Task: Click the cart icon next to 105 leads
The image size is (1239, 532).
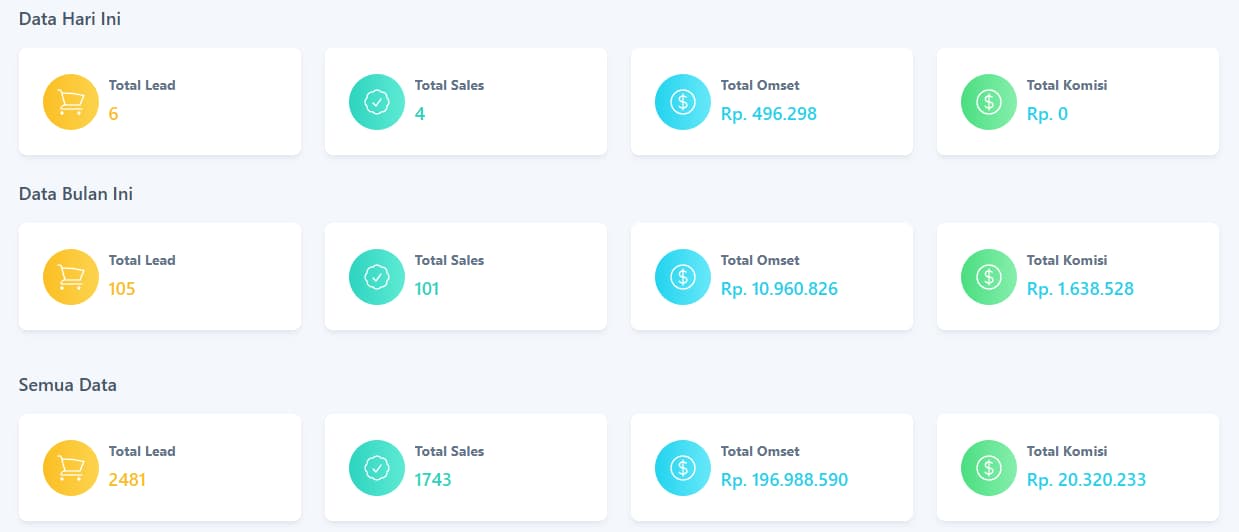Action: pyautogui.click(x=71, y=277)
